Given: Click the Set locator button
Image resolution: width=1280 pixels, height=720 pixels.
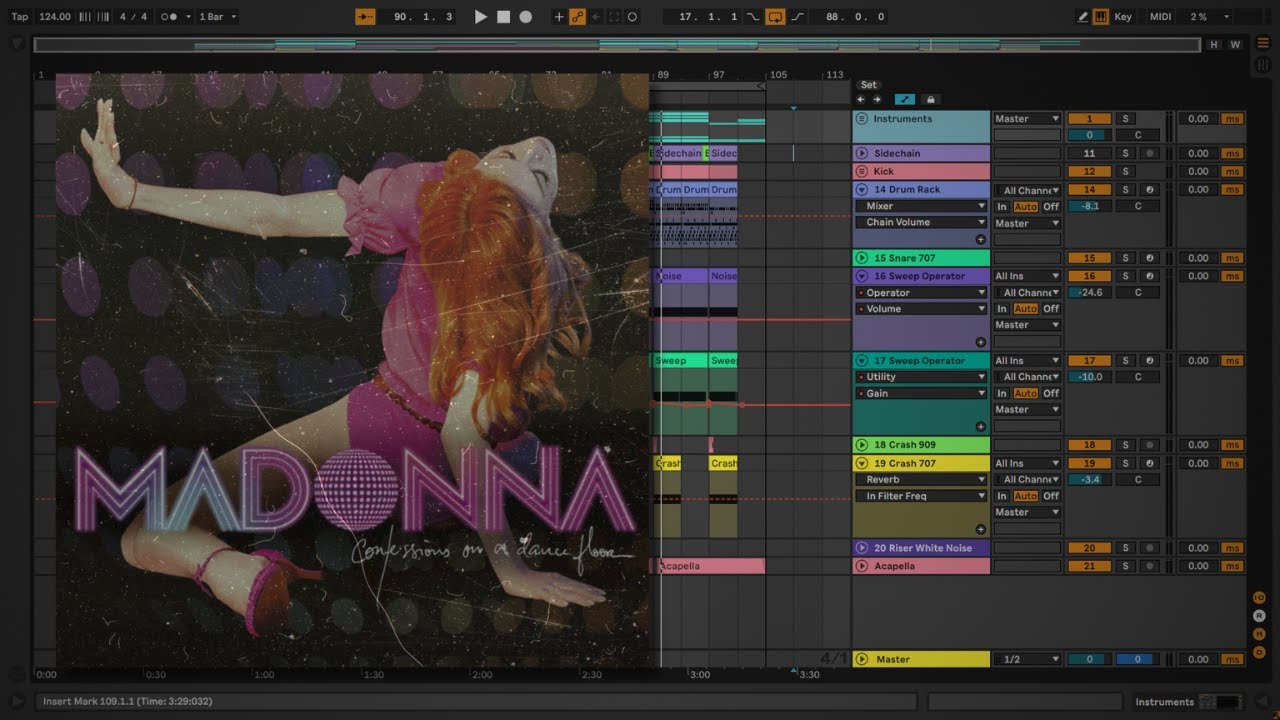Looking at the screenshot, I should (x=868, y=85).
